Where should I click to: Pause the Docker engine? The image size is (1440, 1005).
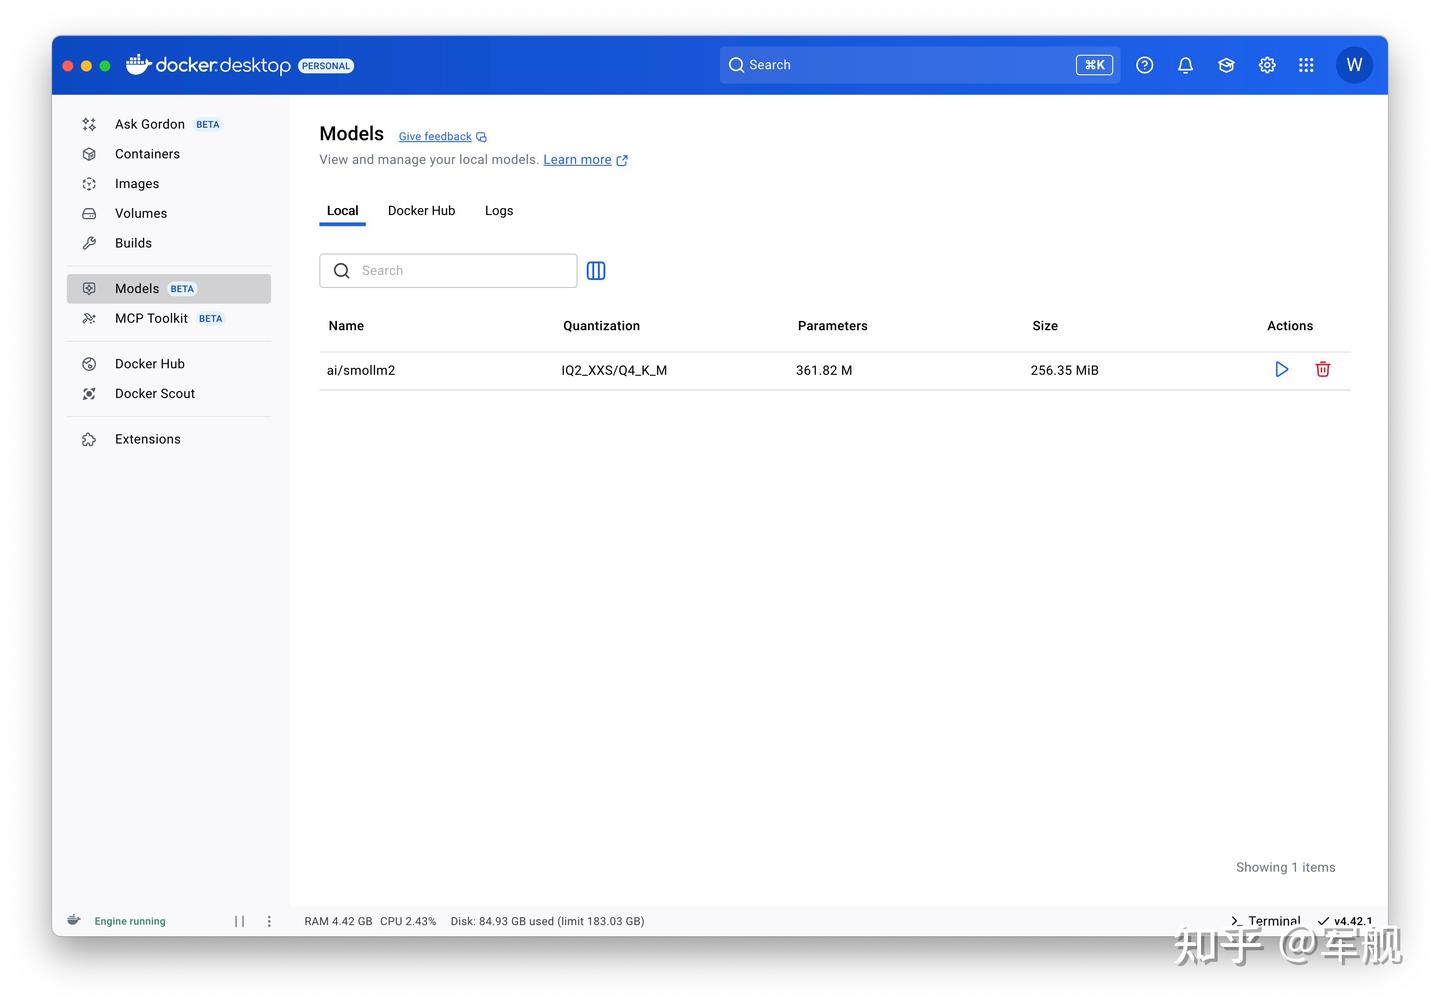pyautogui.click(x=239, y=920)
